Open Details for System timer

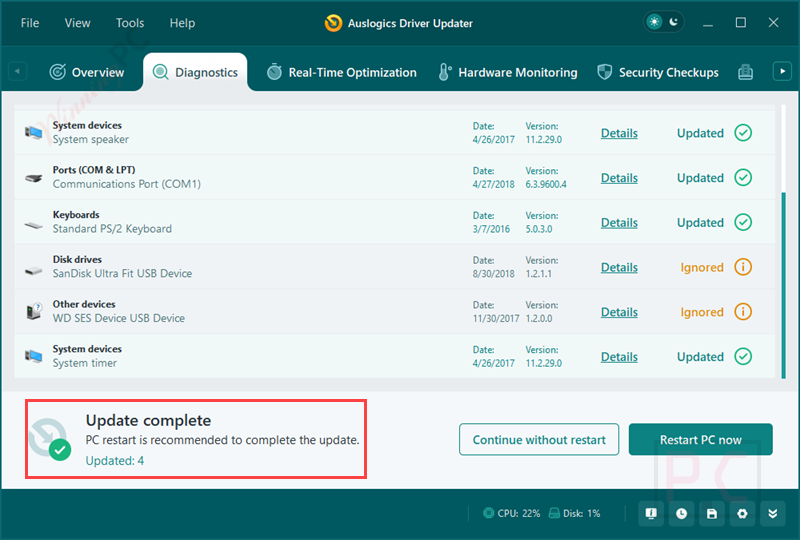(619, 357)
